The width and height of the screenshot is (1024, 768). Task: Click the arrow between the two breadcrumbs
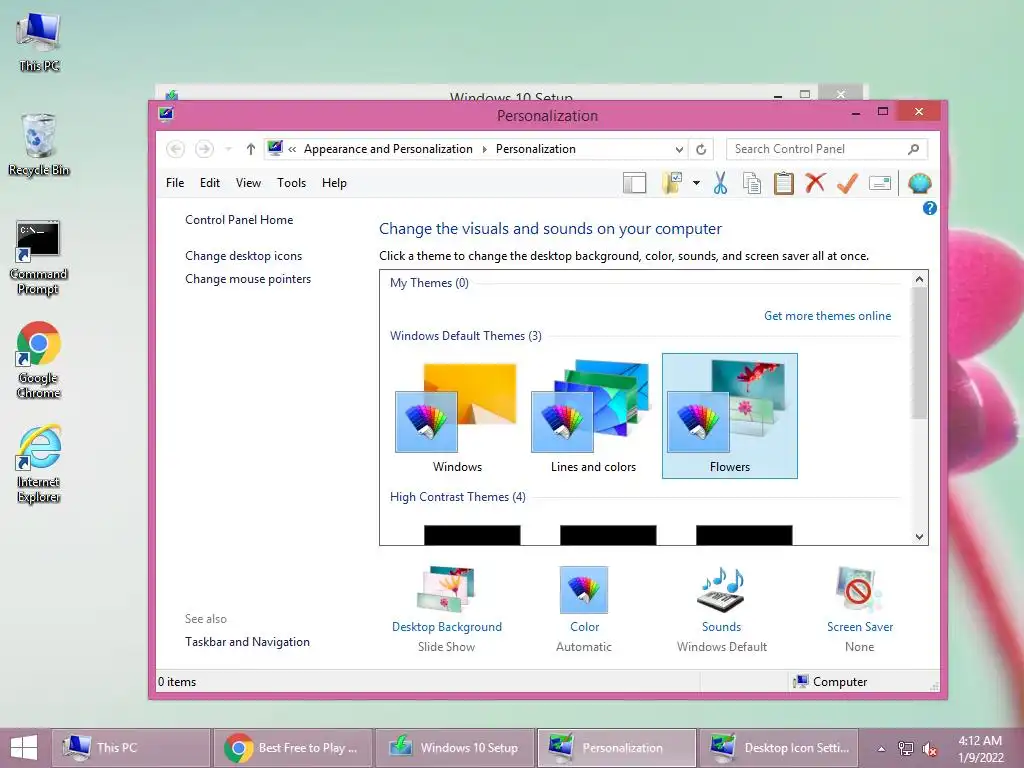(485, 150)
